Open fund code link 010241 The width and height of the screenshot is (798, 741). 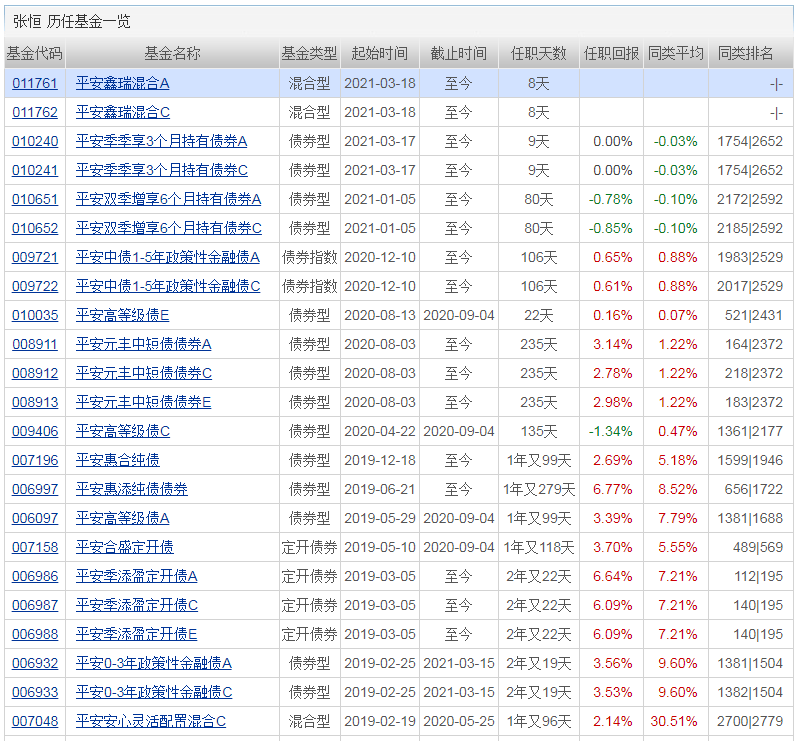[x=35, y=170]
